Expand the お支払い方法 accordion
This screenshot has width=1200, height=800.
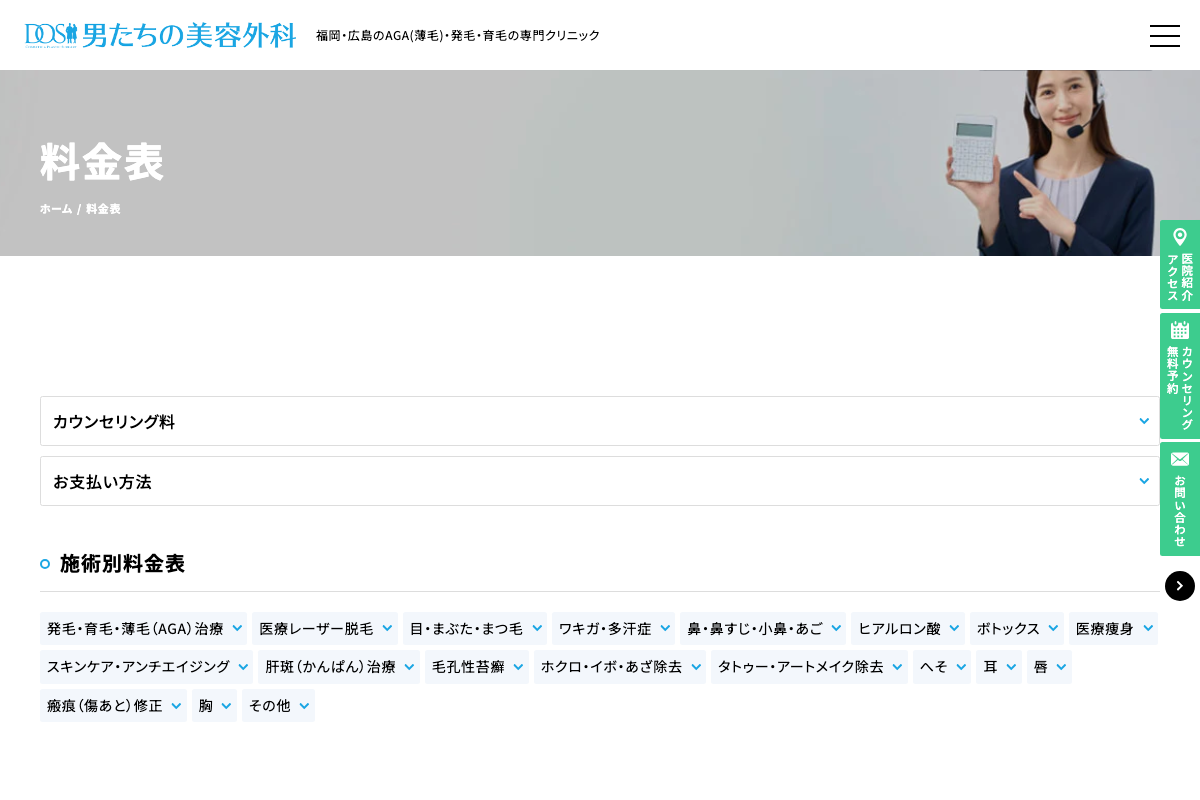click(x=600, y=481)
